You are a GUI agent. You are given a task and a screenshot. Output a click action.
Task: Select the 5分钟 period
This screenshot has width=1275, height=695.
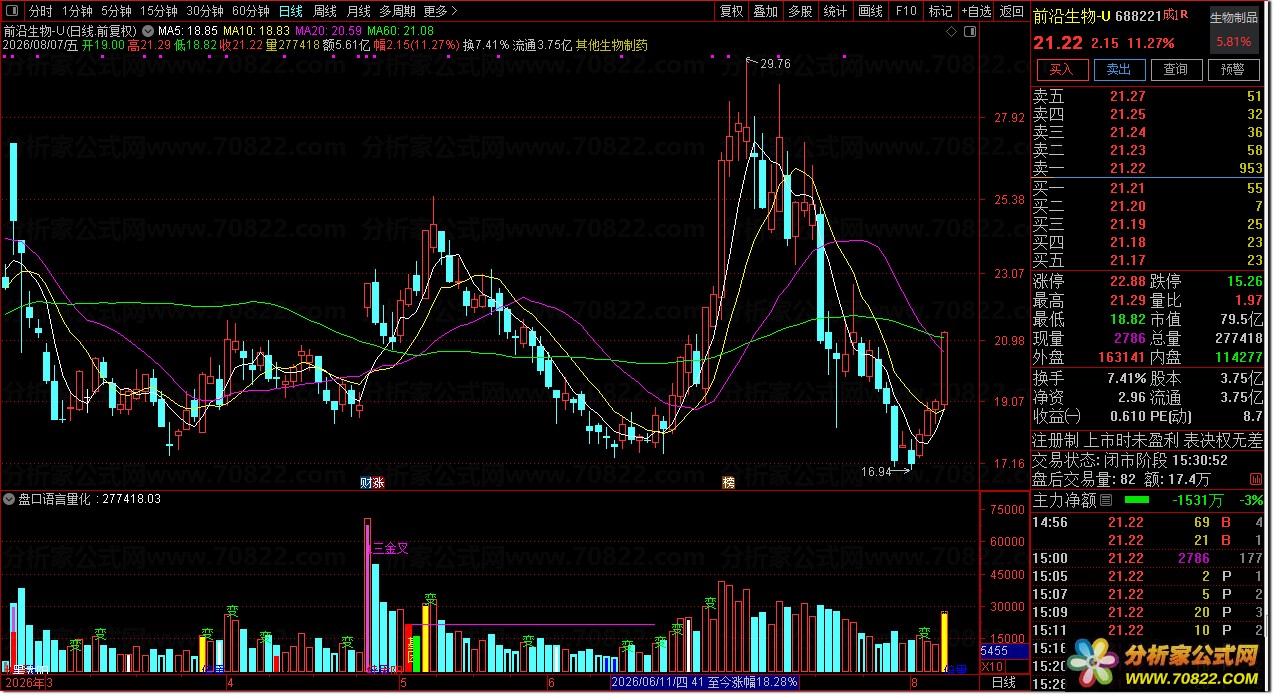(x=116, y=12)
